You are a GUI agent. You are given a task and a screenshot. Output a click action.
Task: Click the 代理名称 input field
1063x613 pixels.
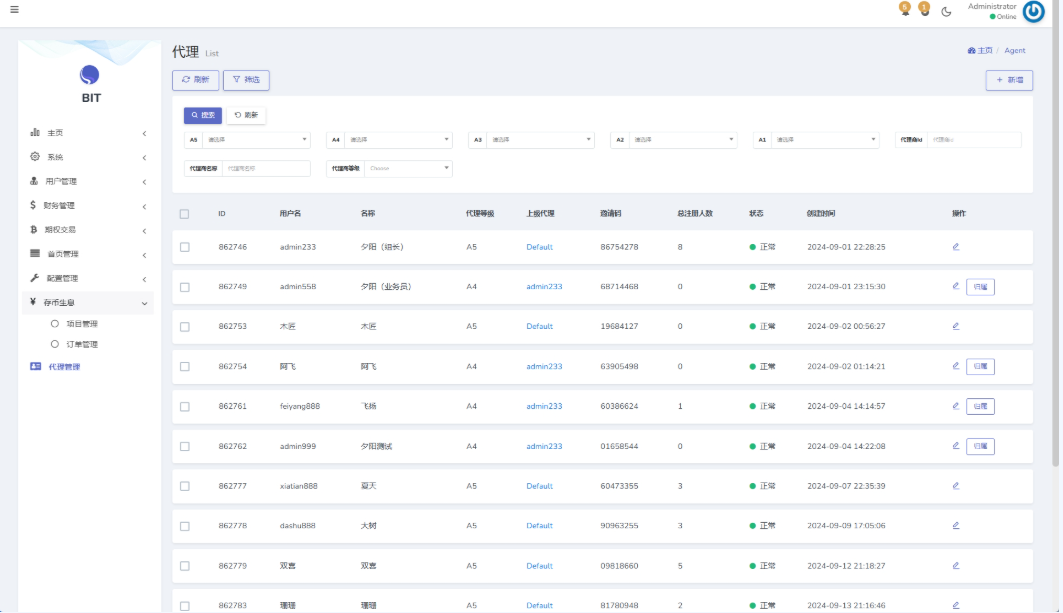pyautogui.click(x=265, y=169)
